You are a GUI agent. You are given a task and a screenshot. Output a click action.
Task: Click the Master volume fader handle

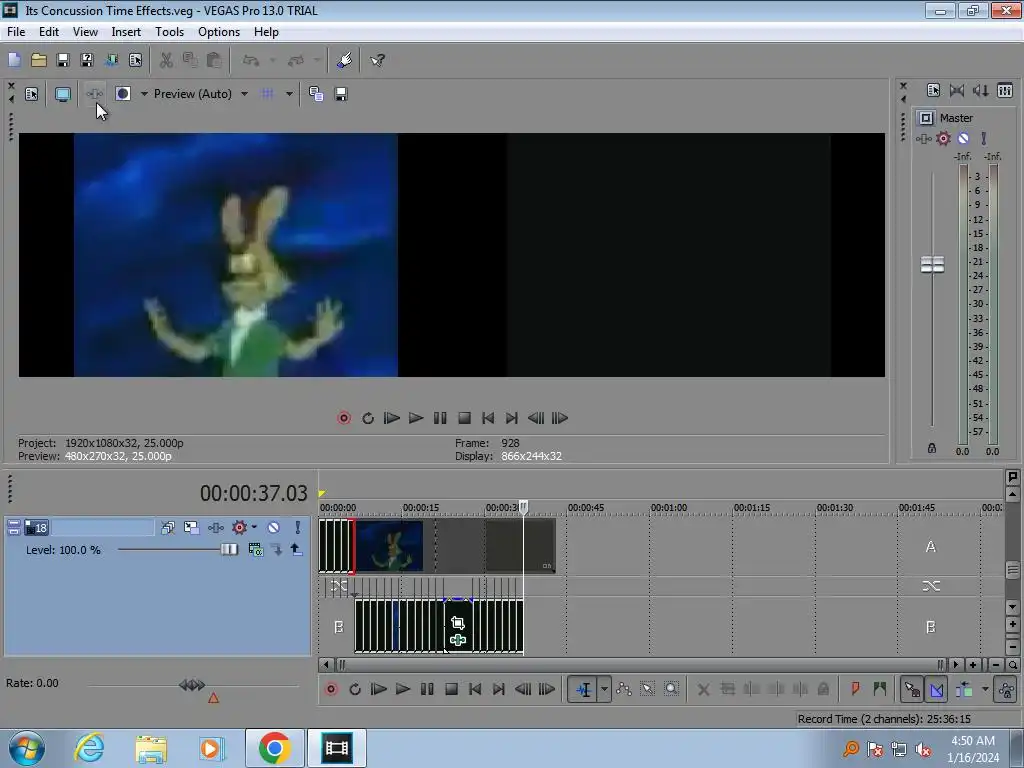932,264
